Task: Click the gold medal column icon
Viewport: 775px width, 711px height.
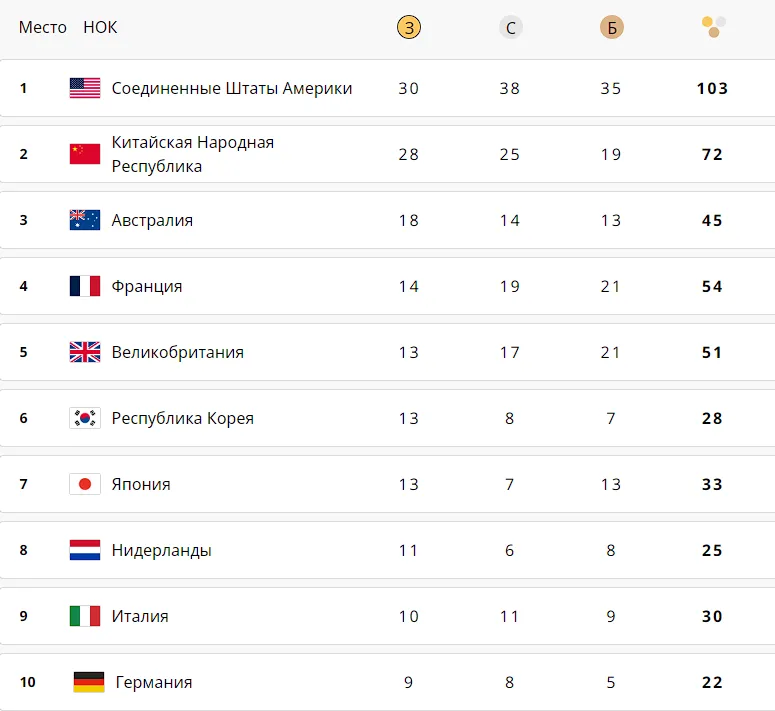Action: pos(409,27)
